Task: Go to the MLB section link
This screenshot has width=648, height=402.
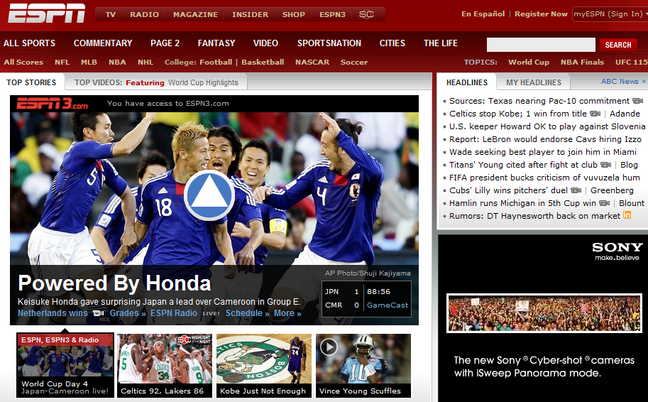Action: pyautogui.click(x=89, y=62)
